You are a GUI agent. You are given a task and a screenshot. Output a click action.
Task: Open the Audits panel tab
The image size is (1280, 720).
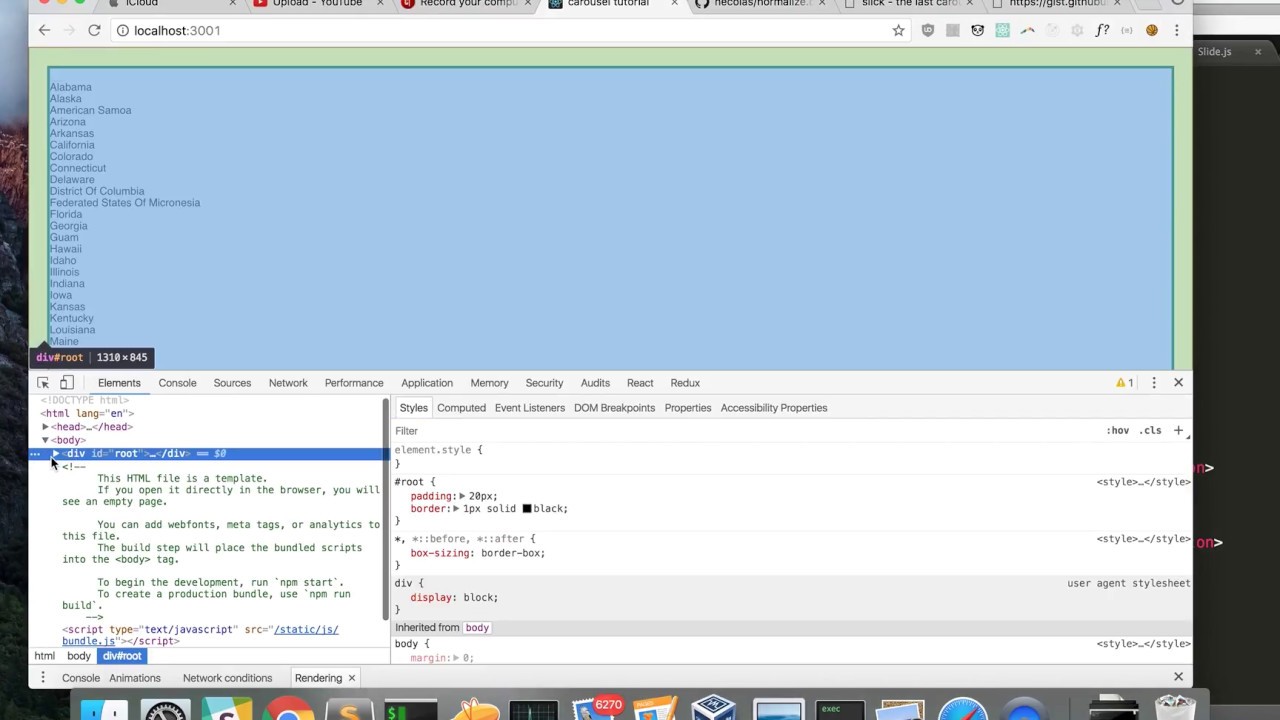click(x=595, y=383)
